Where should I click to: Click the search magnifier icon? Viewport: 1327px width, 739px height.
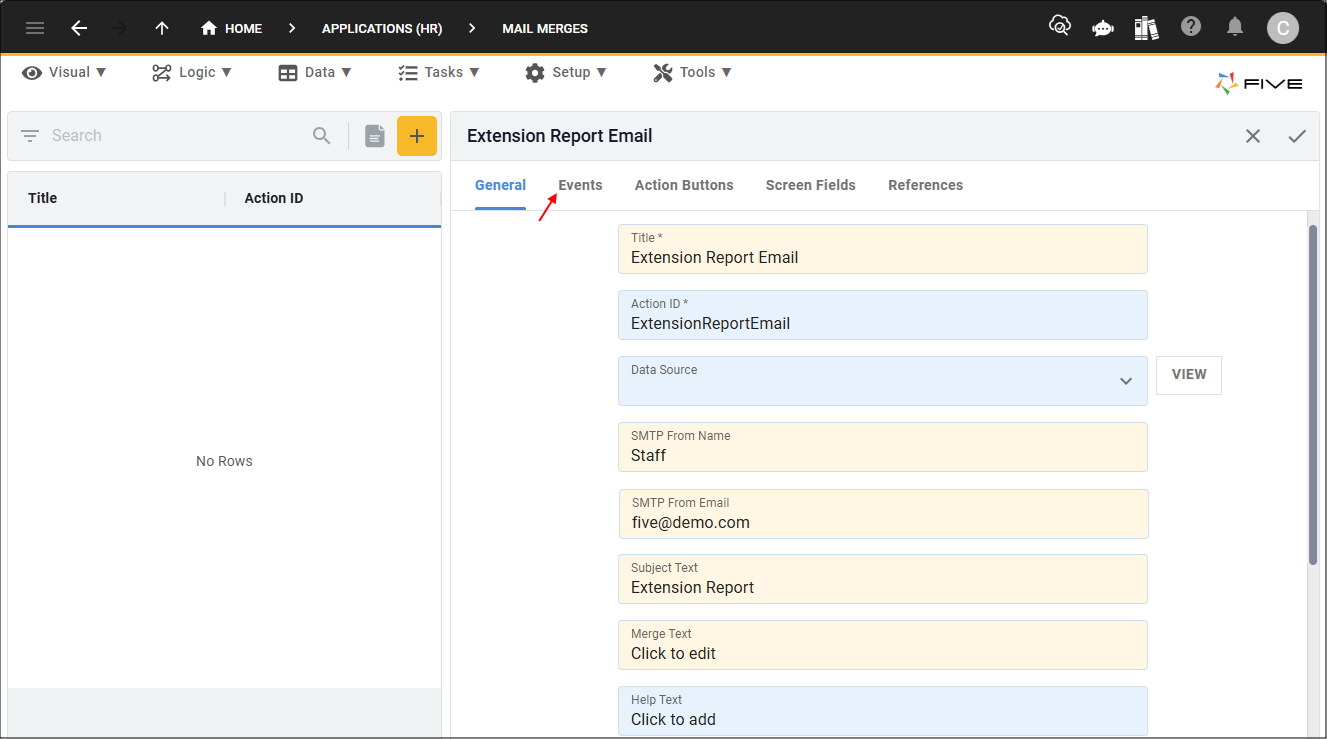pos(321,136)
